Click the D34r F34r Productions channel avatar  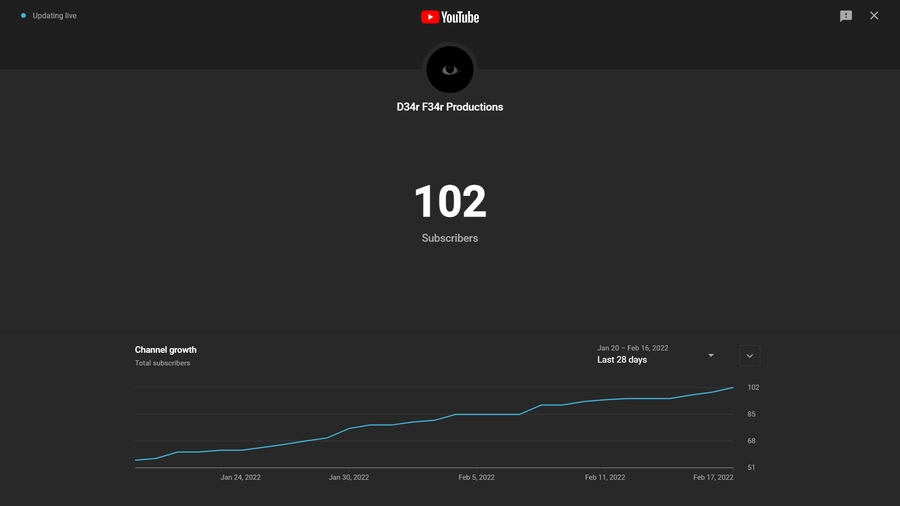click(x=450, y=69)
